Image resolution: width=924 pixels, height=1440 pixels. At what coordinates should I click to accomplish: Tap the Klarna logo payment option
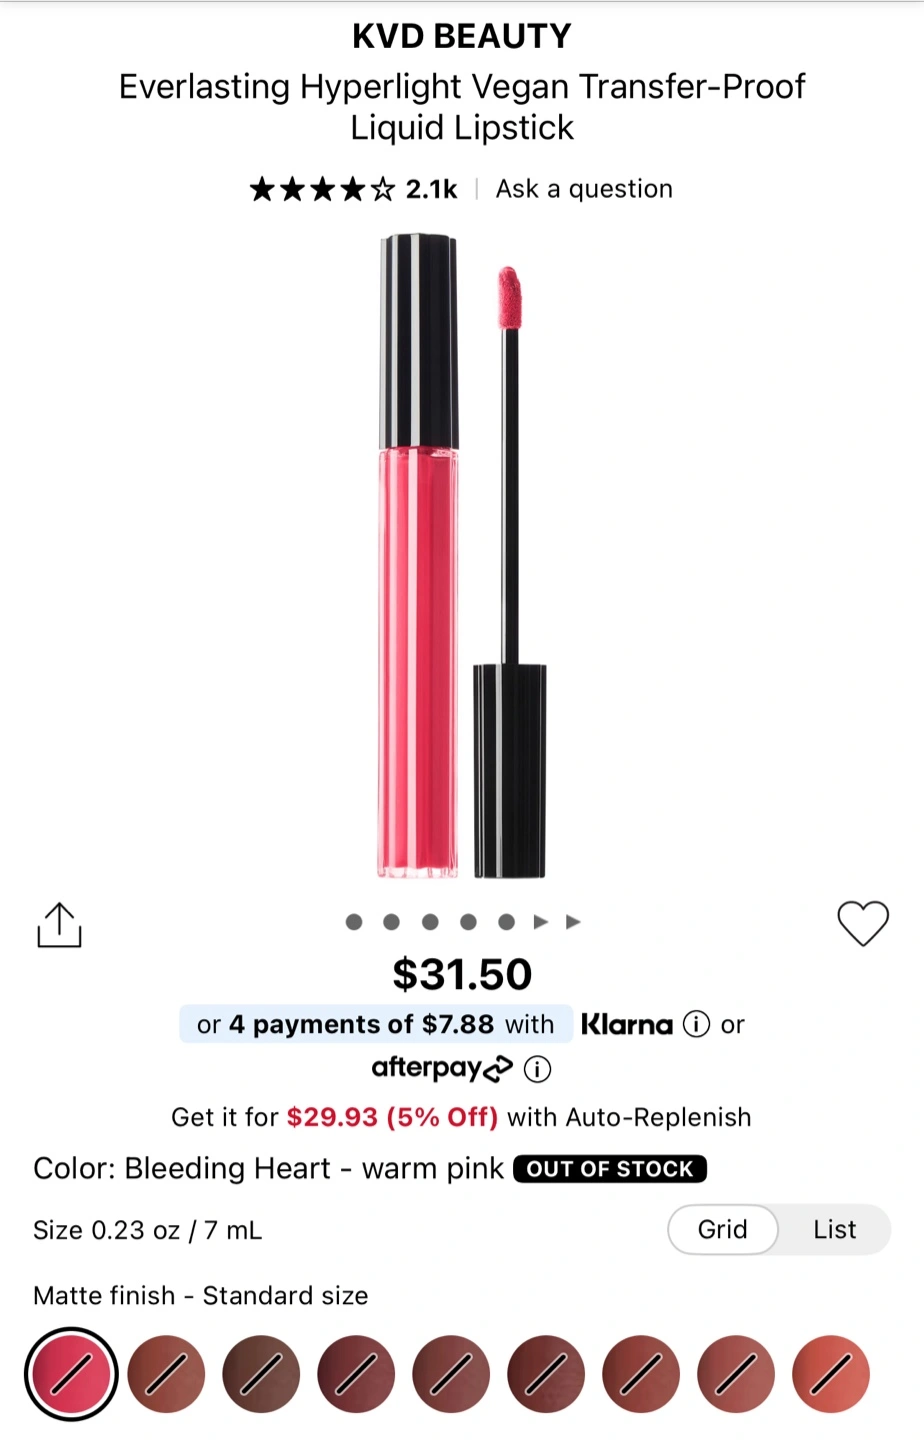tap(627, 1024)
